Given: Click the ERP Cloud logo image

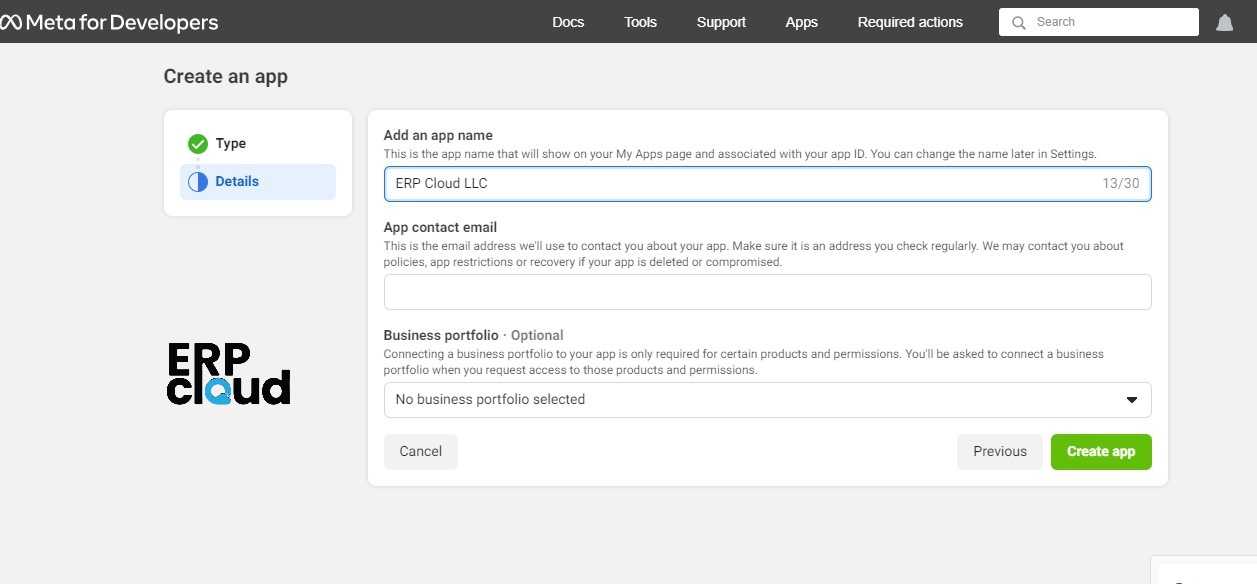Looking at the screenshot, I should [x=228, y=374].
